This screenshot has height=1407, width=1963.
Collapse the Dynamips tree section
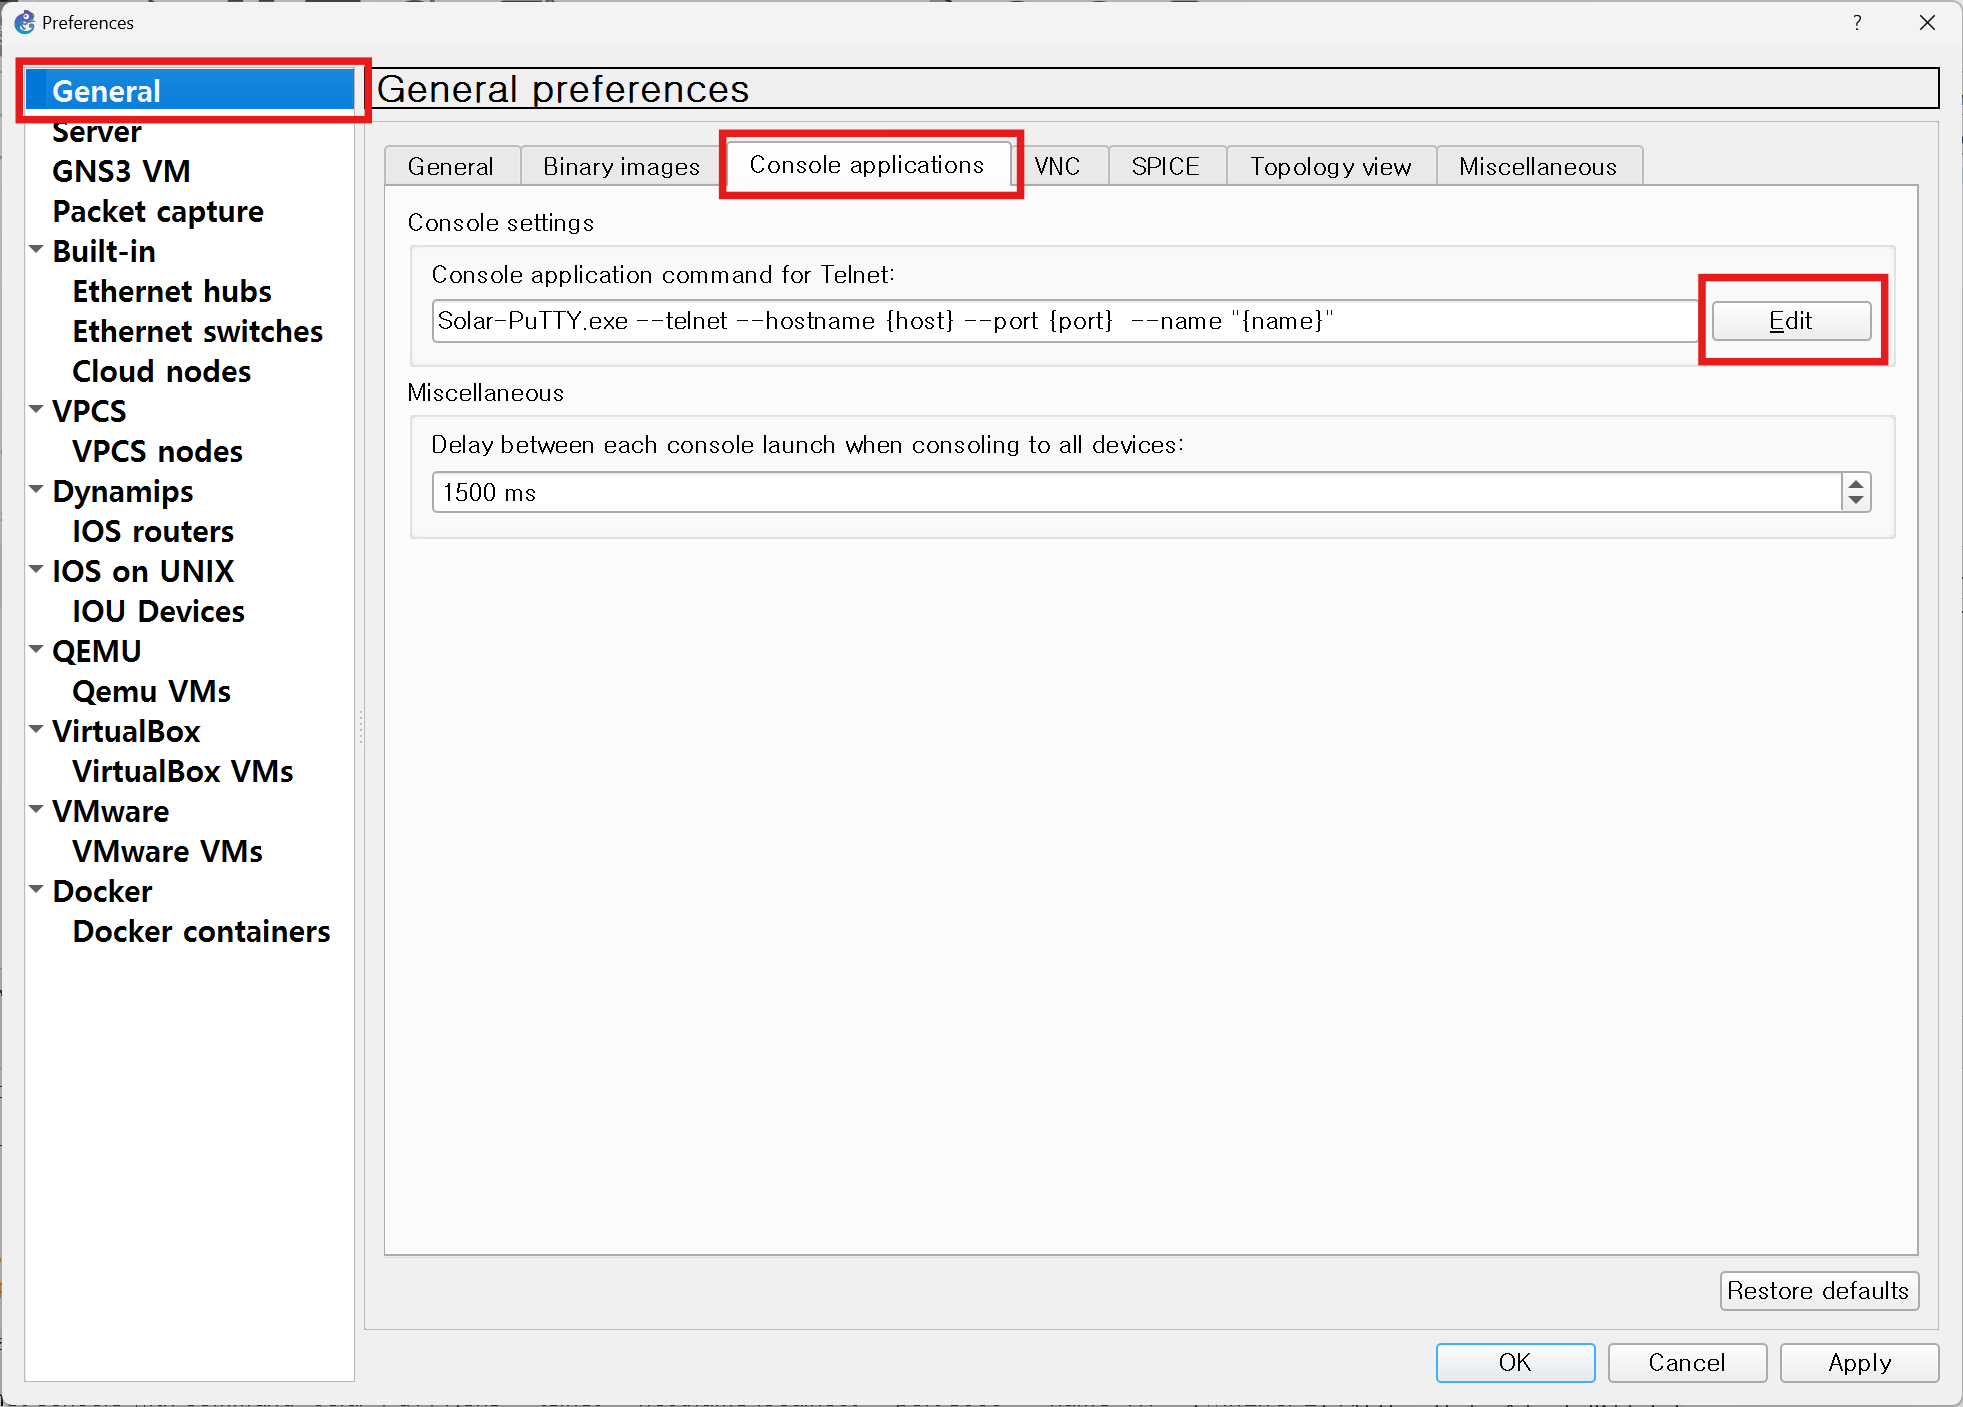[x=37, y=489]
